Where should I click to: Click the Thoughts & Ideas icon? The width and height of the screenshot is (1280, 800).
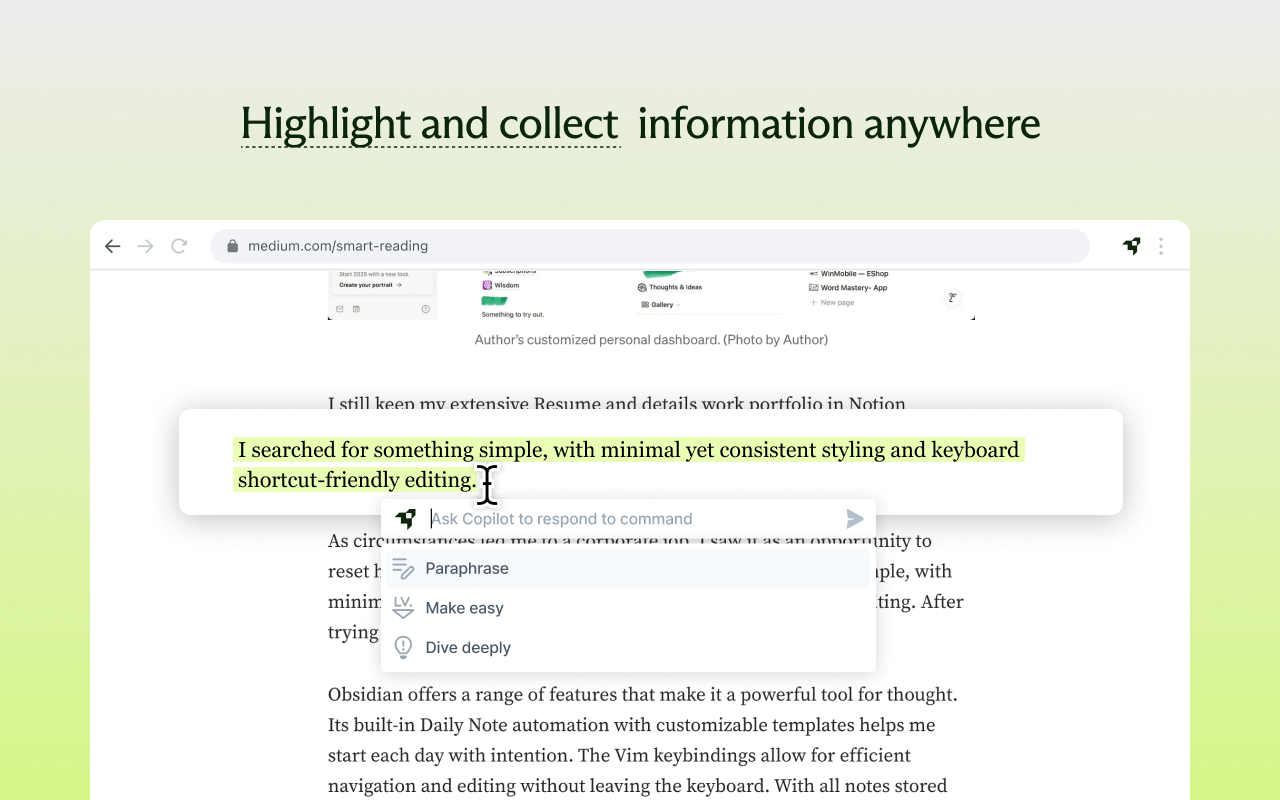[642, 287]
